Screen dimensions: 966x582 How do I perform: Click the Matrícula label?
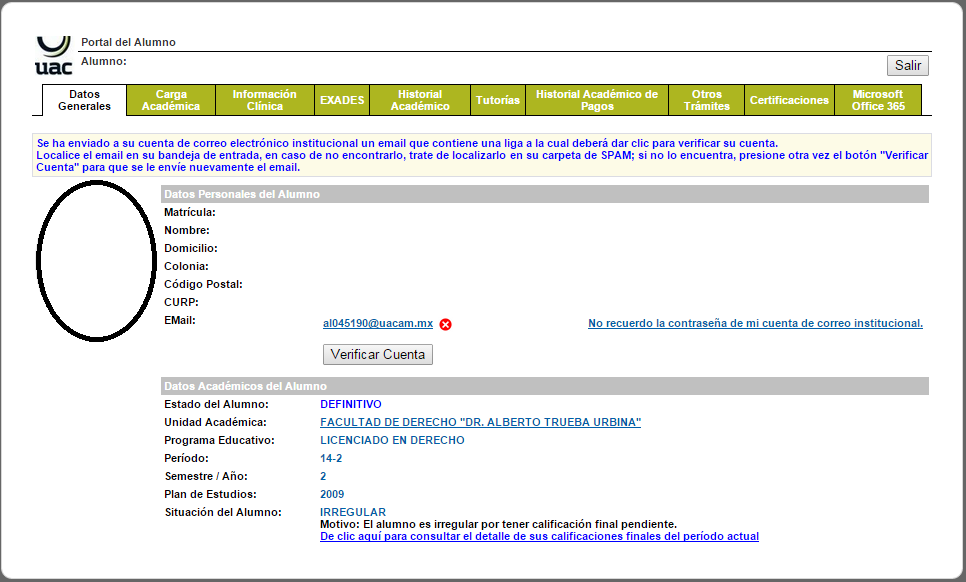tap(190, 212)
